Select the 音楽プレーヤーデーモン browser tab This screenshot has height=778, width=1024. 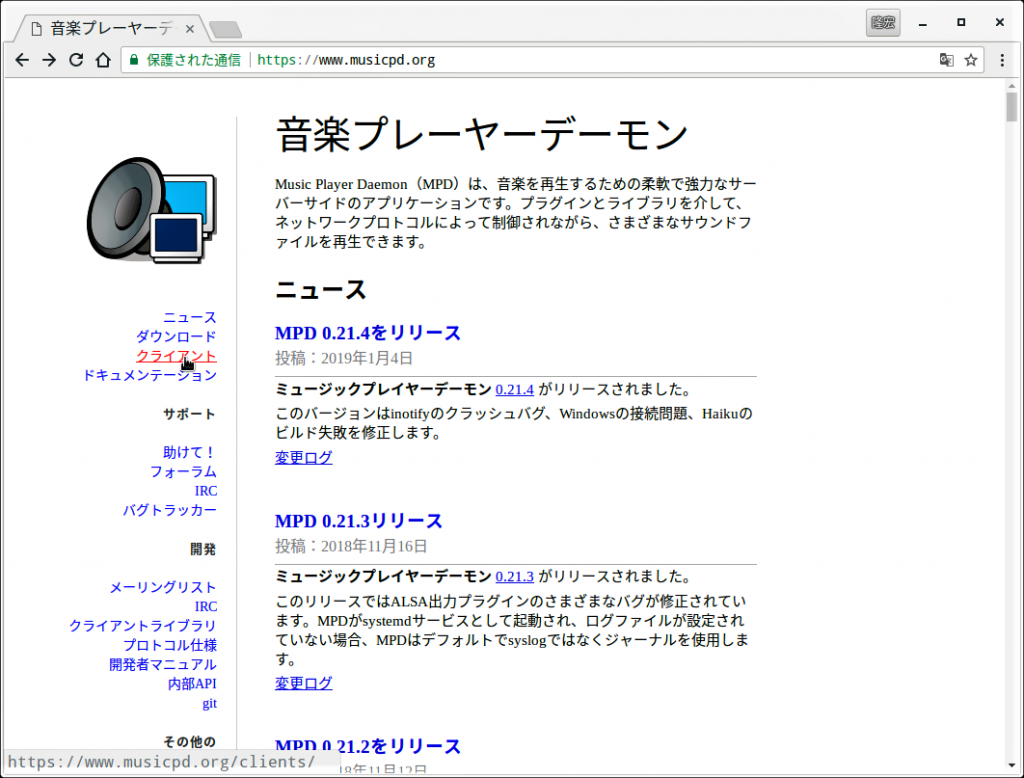pyautogui.click(x=111, y=29)
